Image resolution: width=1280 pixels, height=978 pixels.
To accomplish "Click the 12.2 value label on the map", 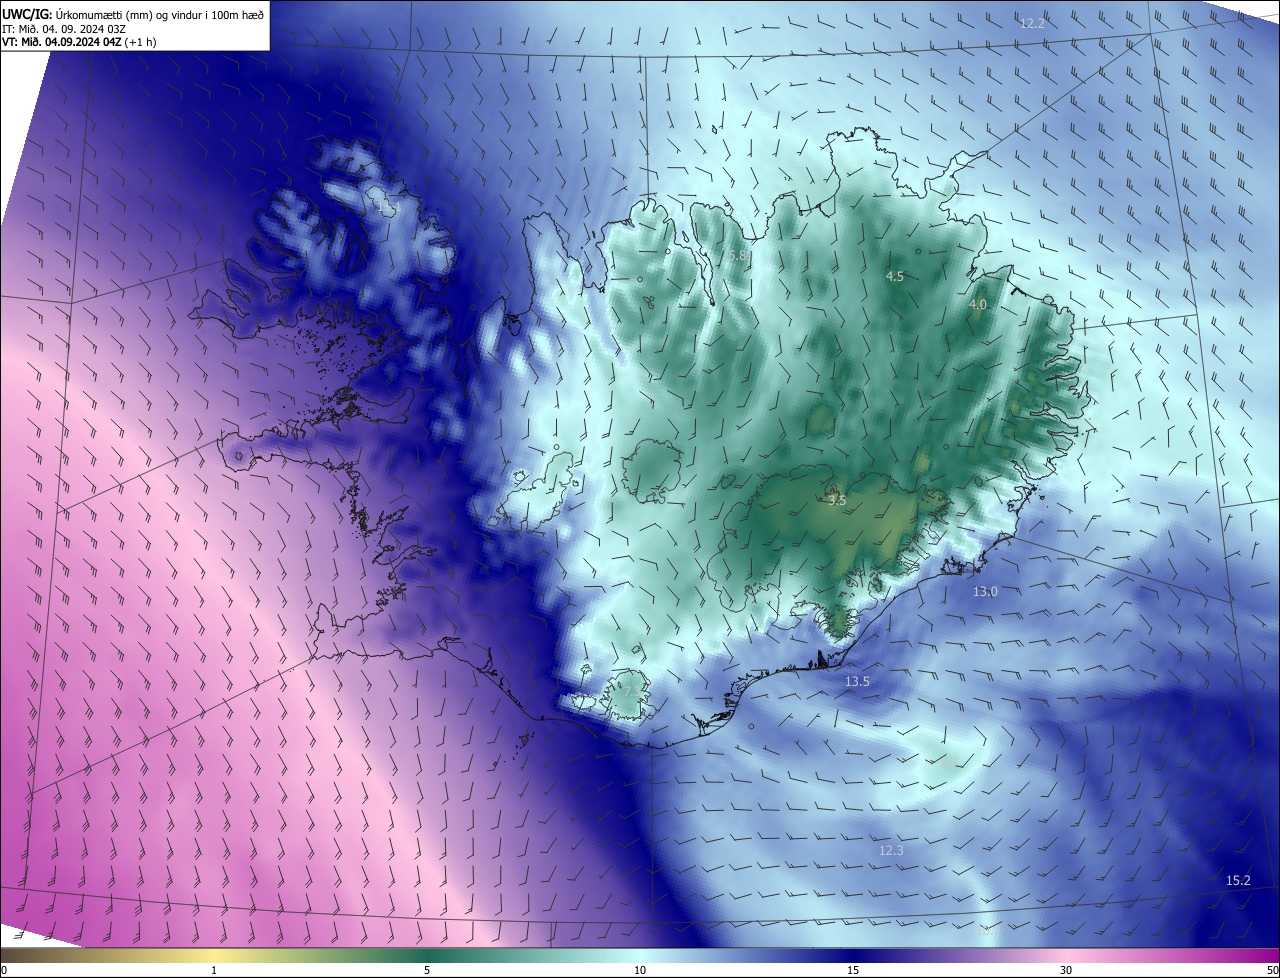I will (x=1032, y=23).
